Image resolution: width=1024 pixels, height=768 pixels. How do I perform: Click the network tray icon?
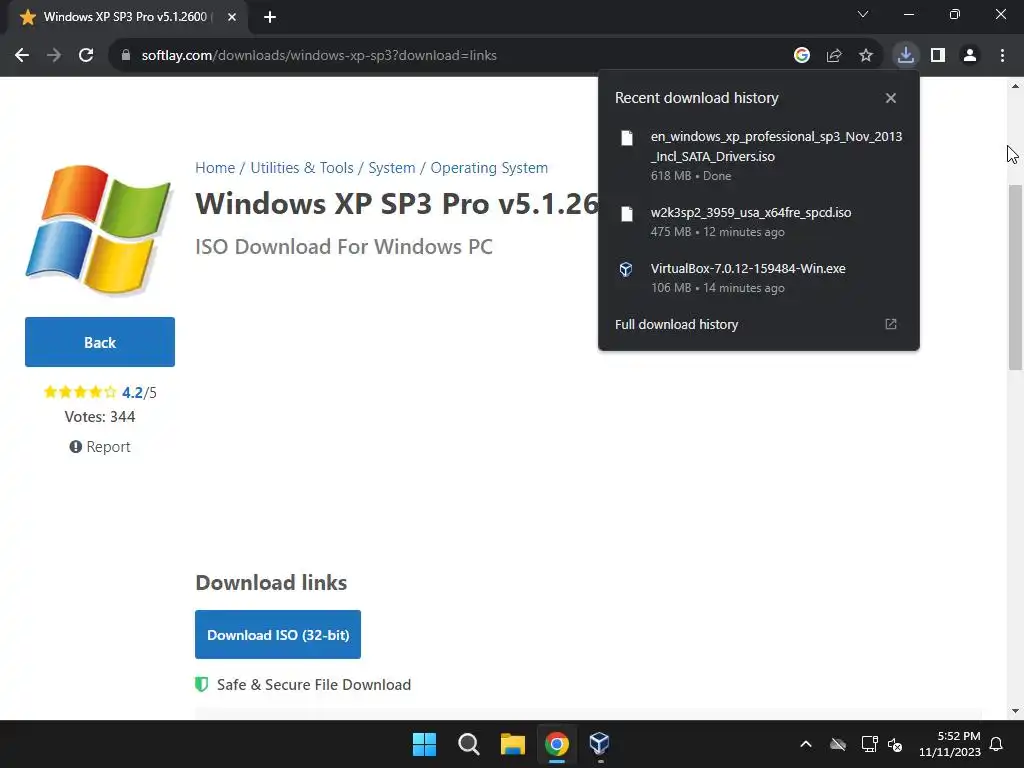[x=869, y=744]
